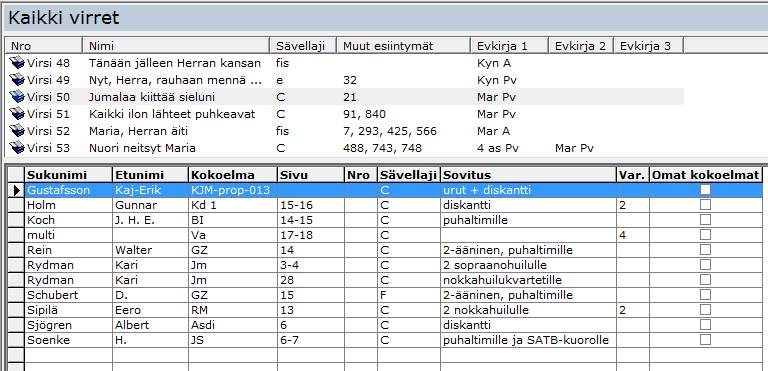Click the Walter first name cell

pyautogui.click(x=150, y=250)
